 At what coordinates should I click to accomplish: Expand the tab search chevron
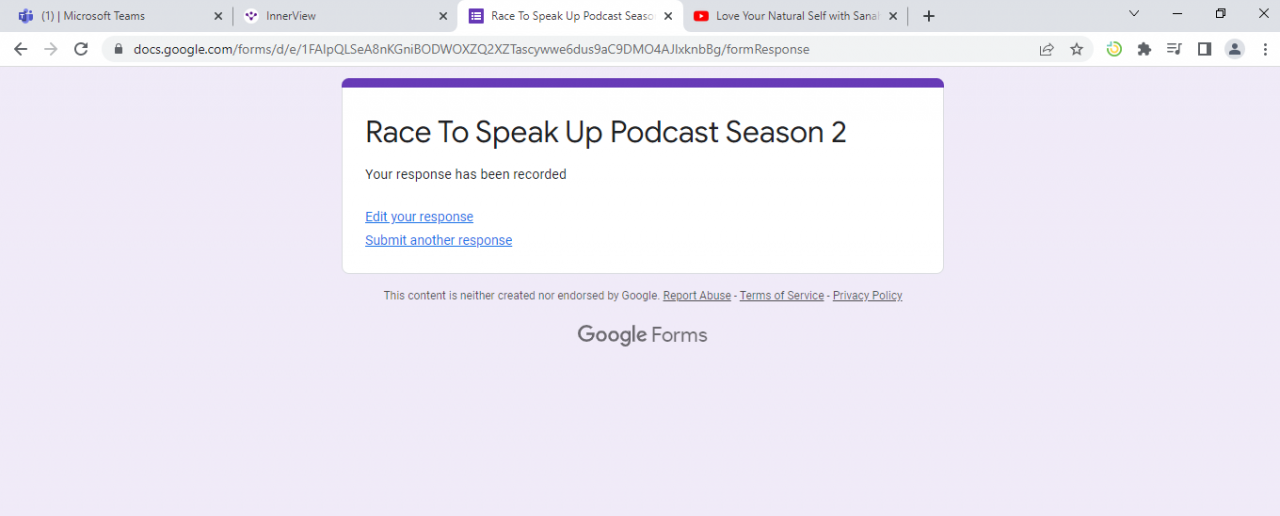pyautogui.click(x=1133, y=14)
